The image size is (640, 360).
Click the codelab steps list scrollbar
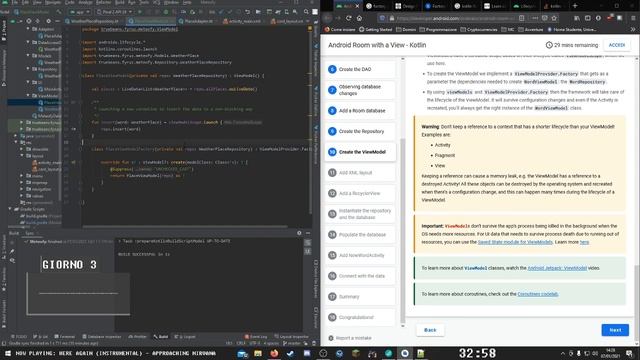point(403,231)
